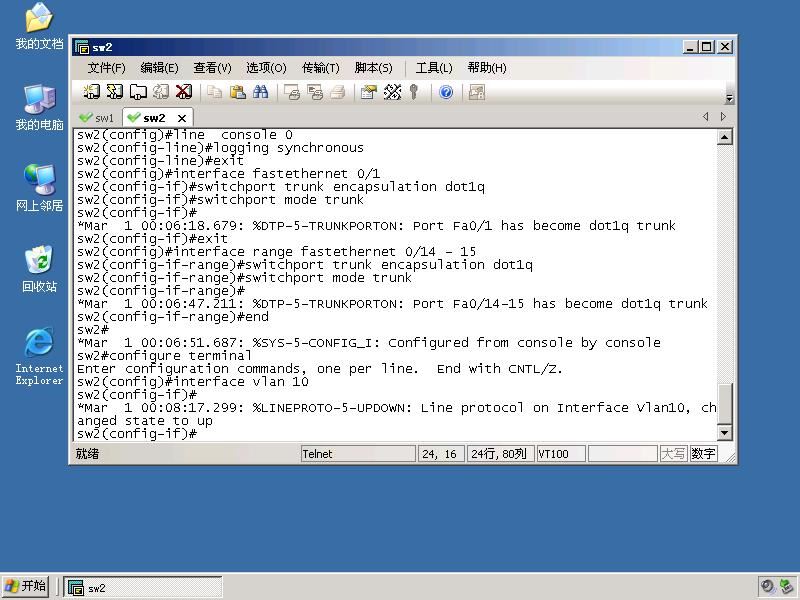The image size is (800, 600).
Task: Click the %SYS-5-CONFIG_I log message line
Action: (369, 342)
